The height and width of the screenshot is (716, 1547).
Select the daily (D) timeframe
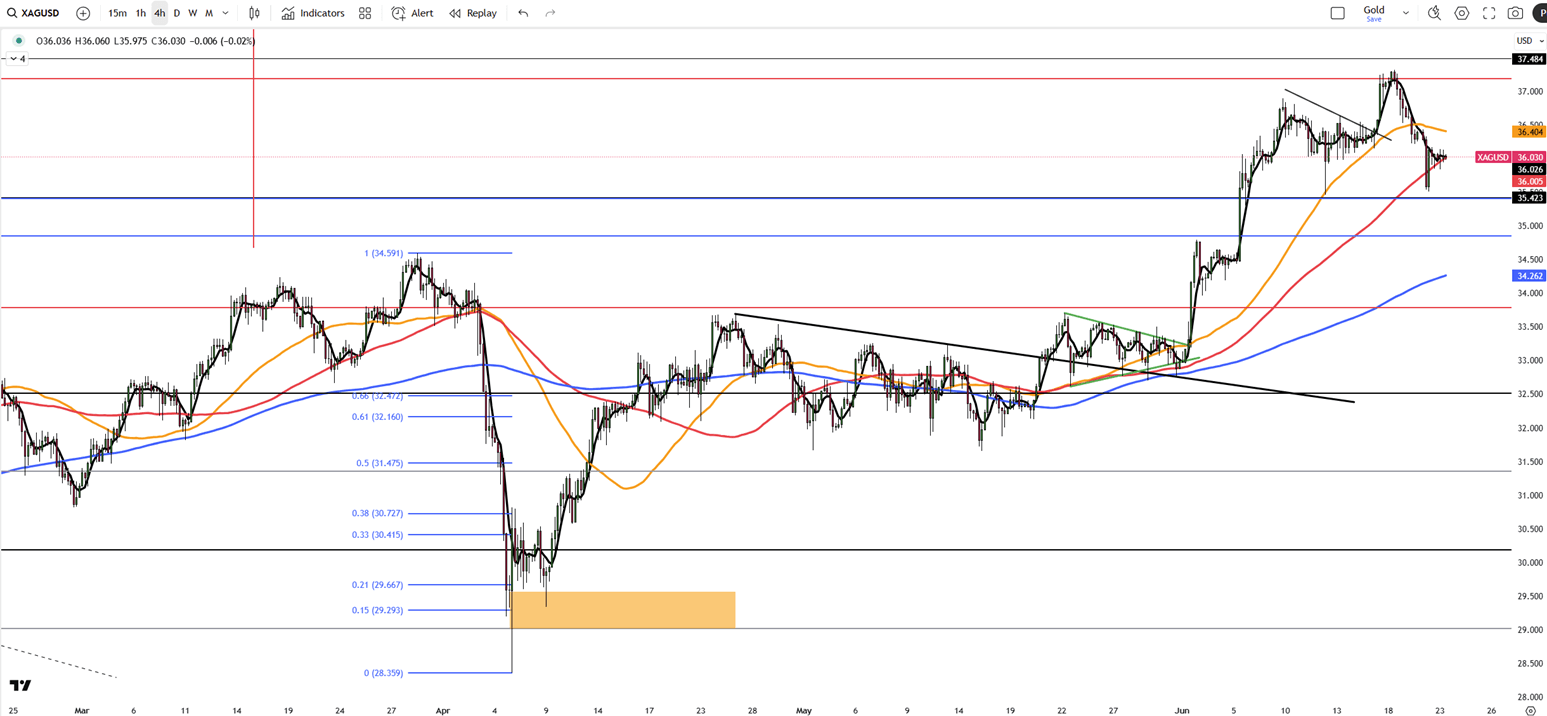[x=177, y=13]
